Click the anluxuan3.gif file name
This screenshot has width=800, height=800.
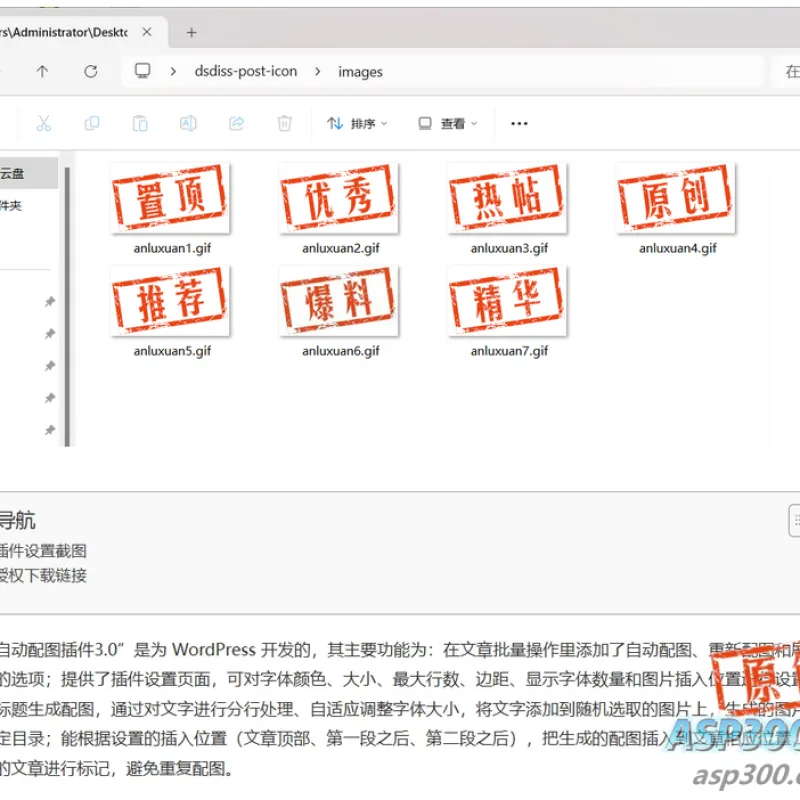pyautogui.click(x=509, y=248)
